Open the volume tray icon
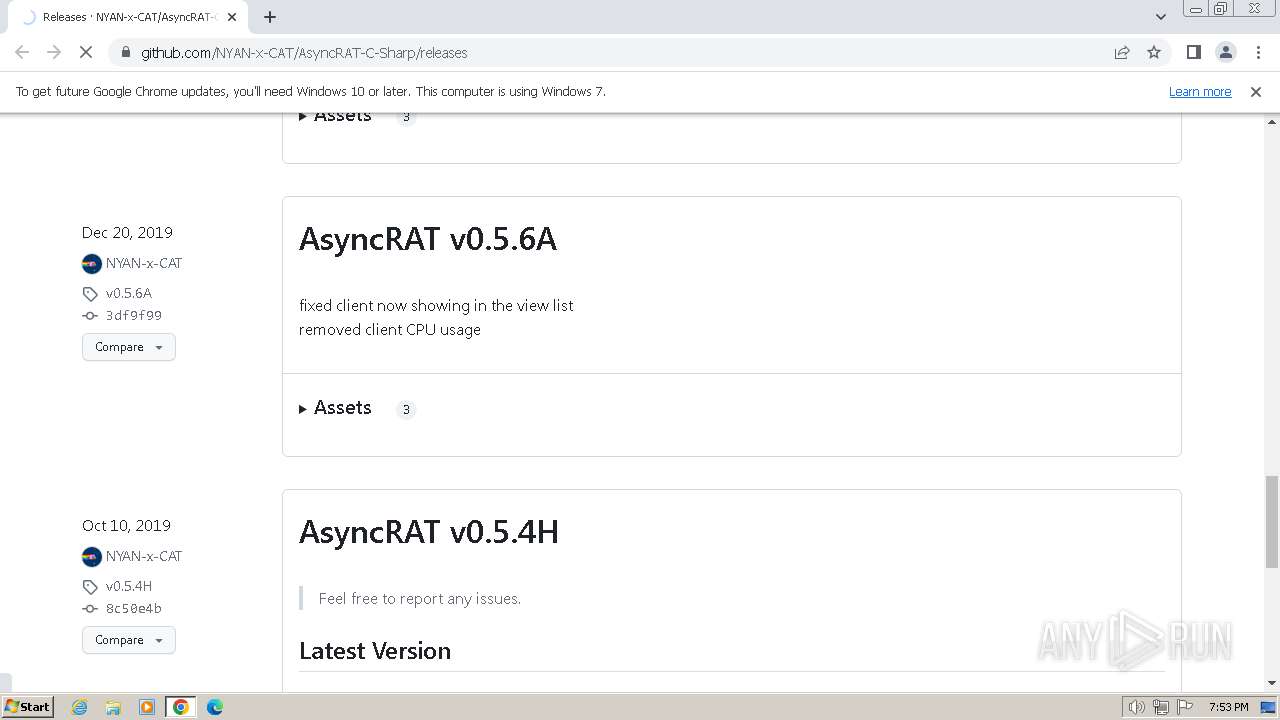 [1136, 707]
